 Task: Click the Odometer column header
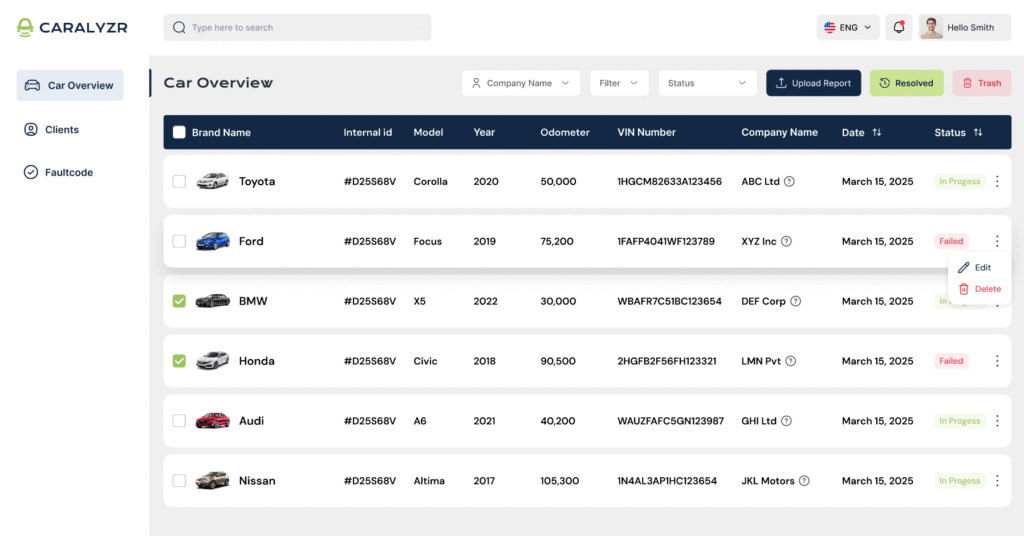[x=564, y=133]
